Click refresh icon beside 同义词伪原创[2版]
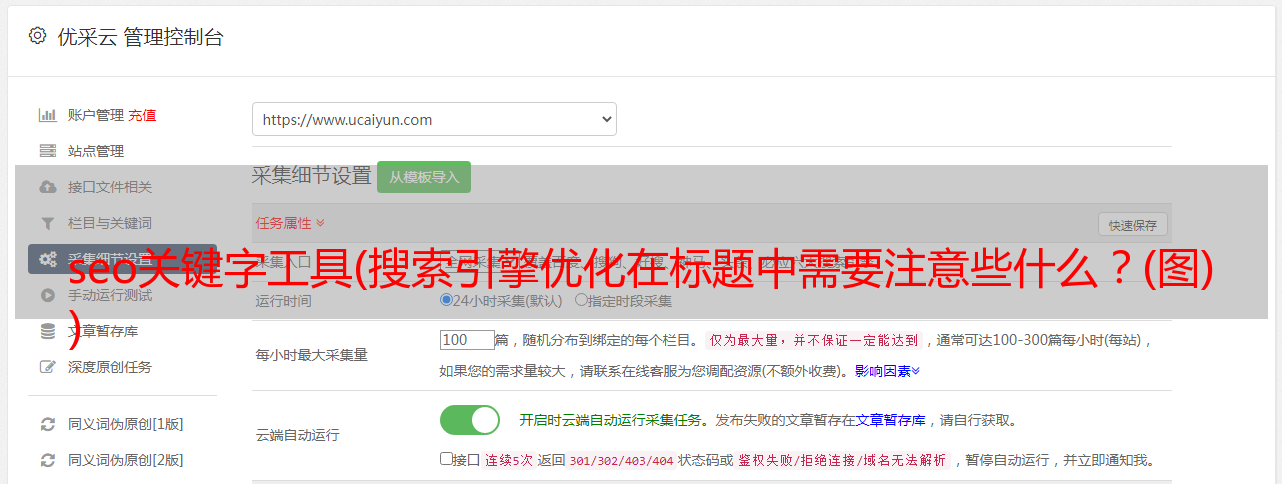This screenshot has height=484, width=1282. (47, 460)
